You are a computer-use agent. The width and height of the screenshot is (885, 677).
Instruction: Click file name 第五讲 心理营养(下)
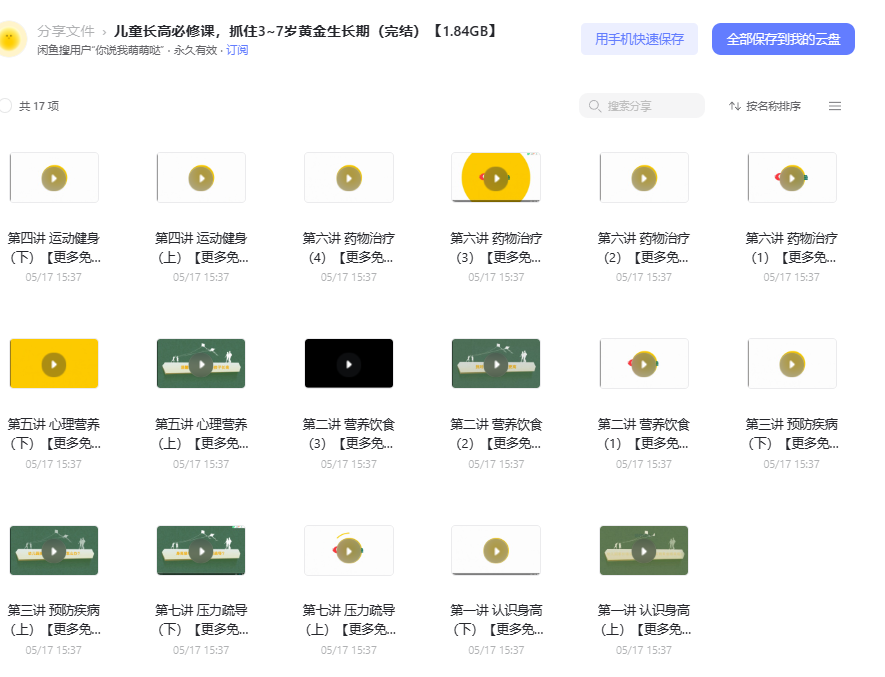coord(54,434)
